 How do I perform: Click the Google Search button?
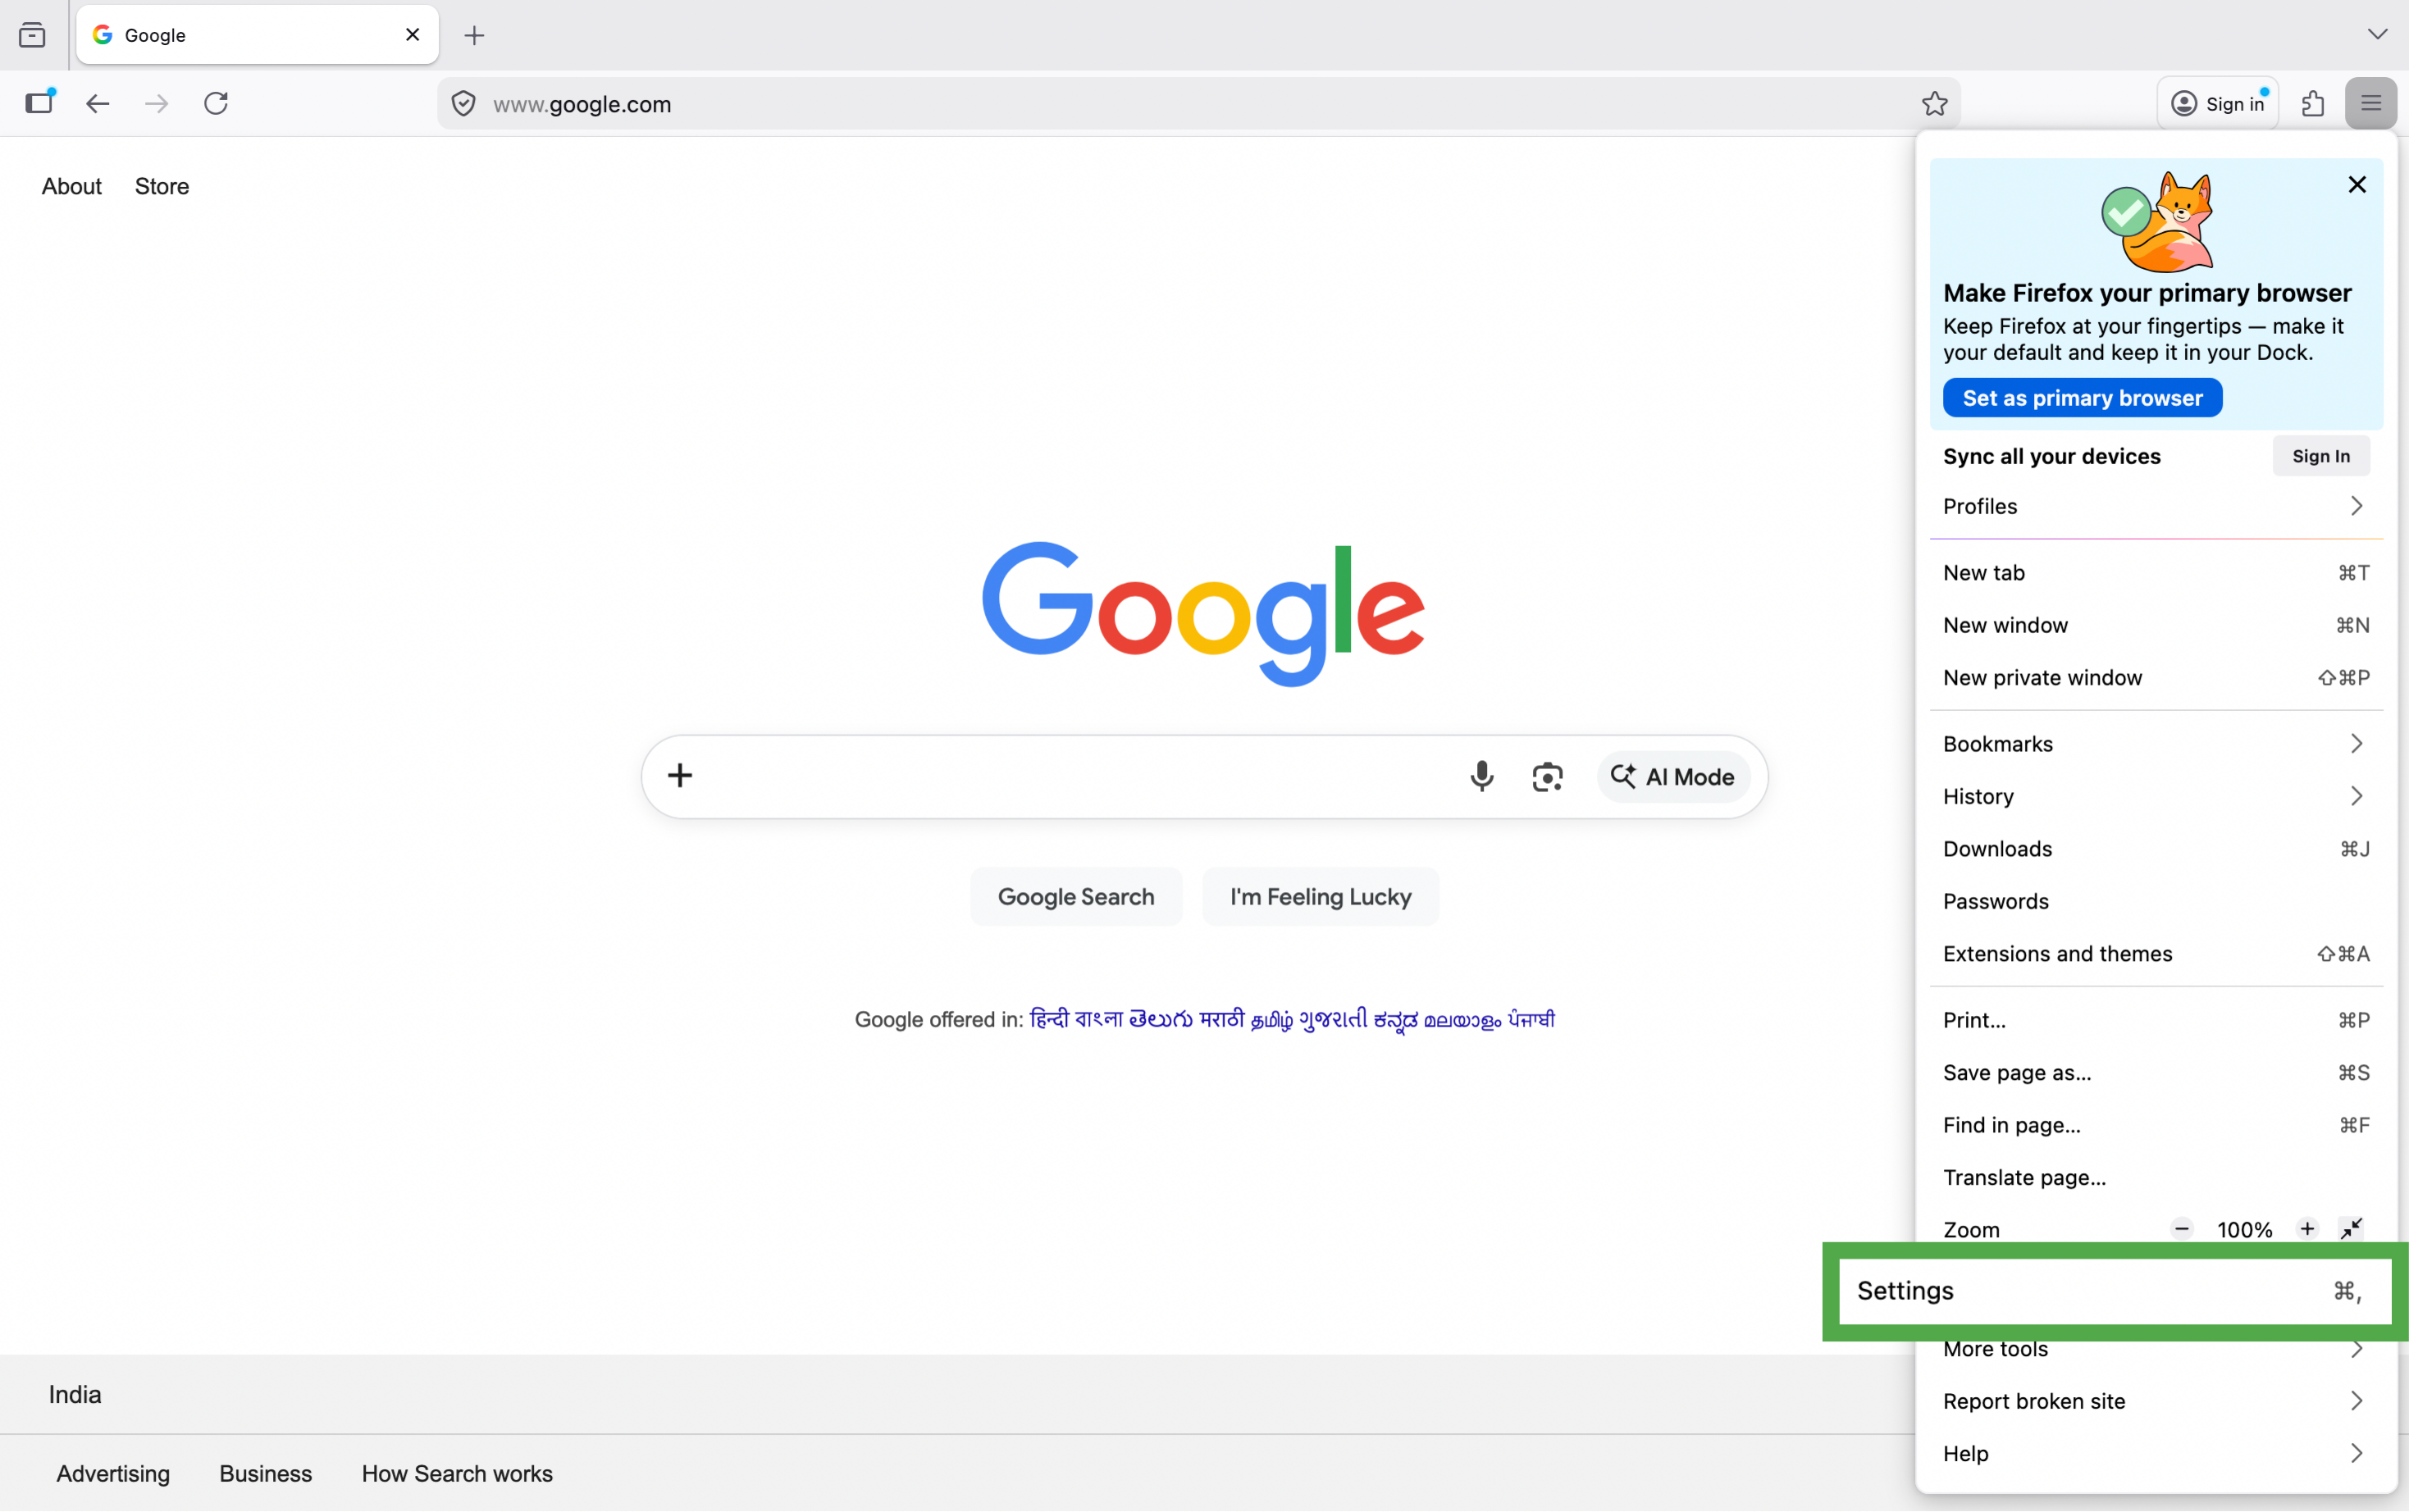coord(1076,897)
